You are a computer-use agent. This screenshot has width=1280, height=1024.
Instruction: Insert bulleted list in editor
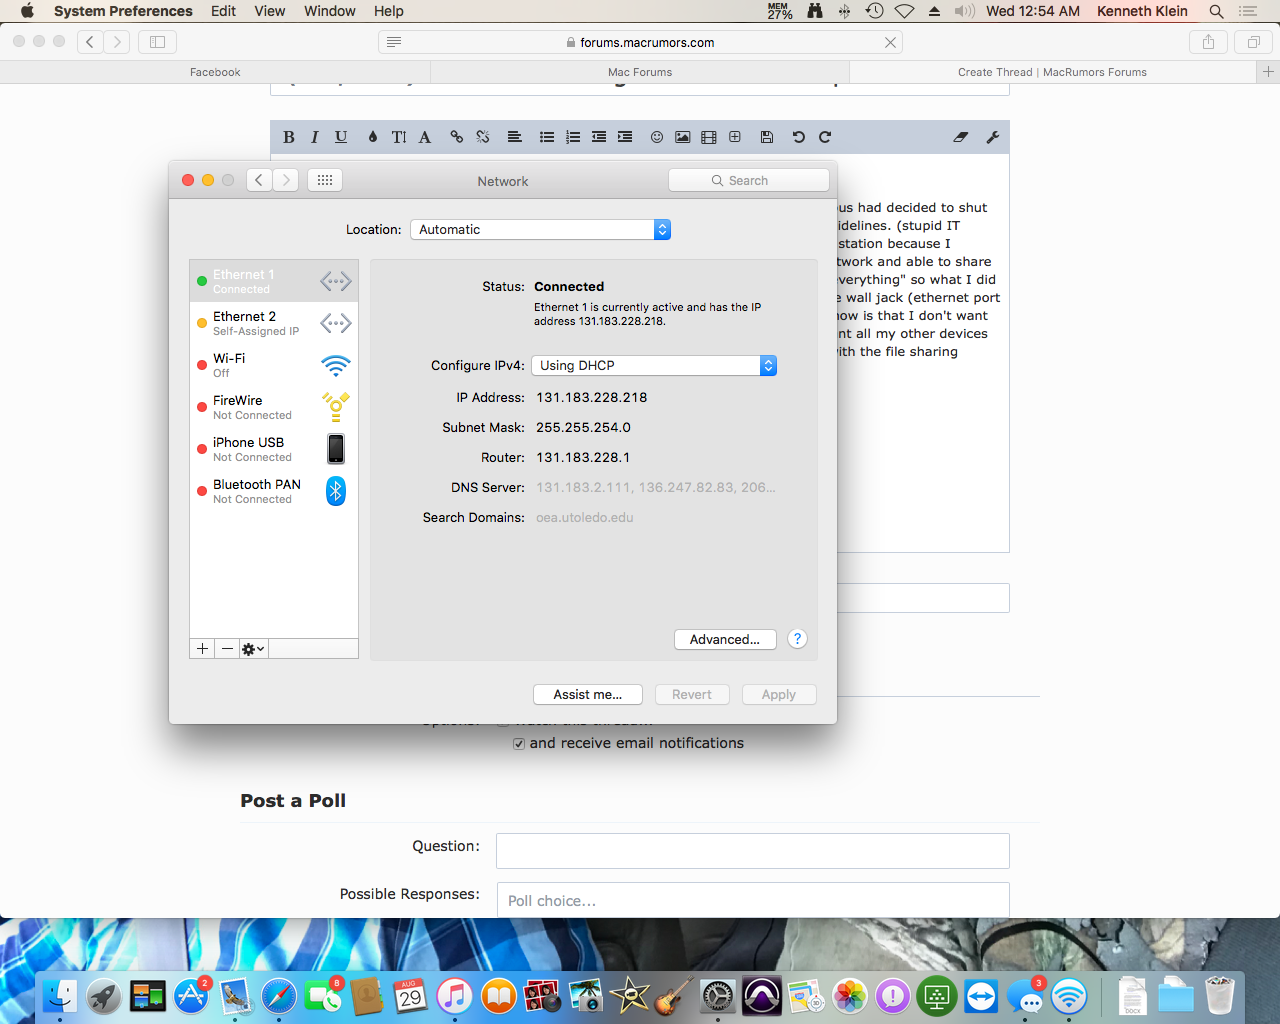[547, 137]
